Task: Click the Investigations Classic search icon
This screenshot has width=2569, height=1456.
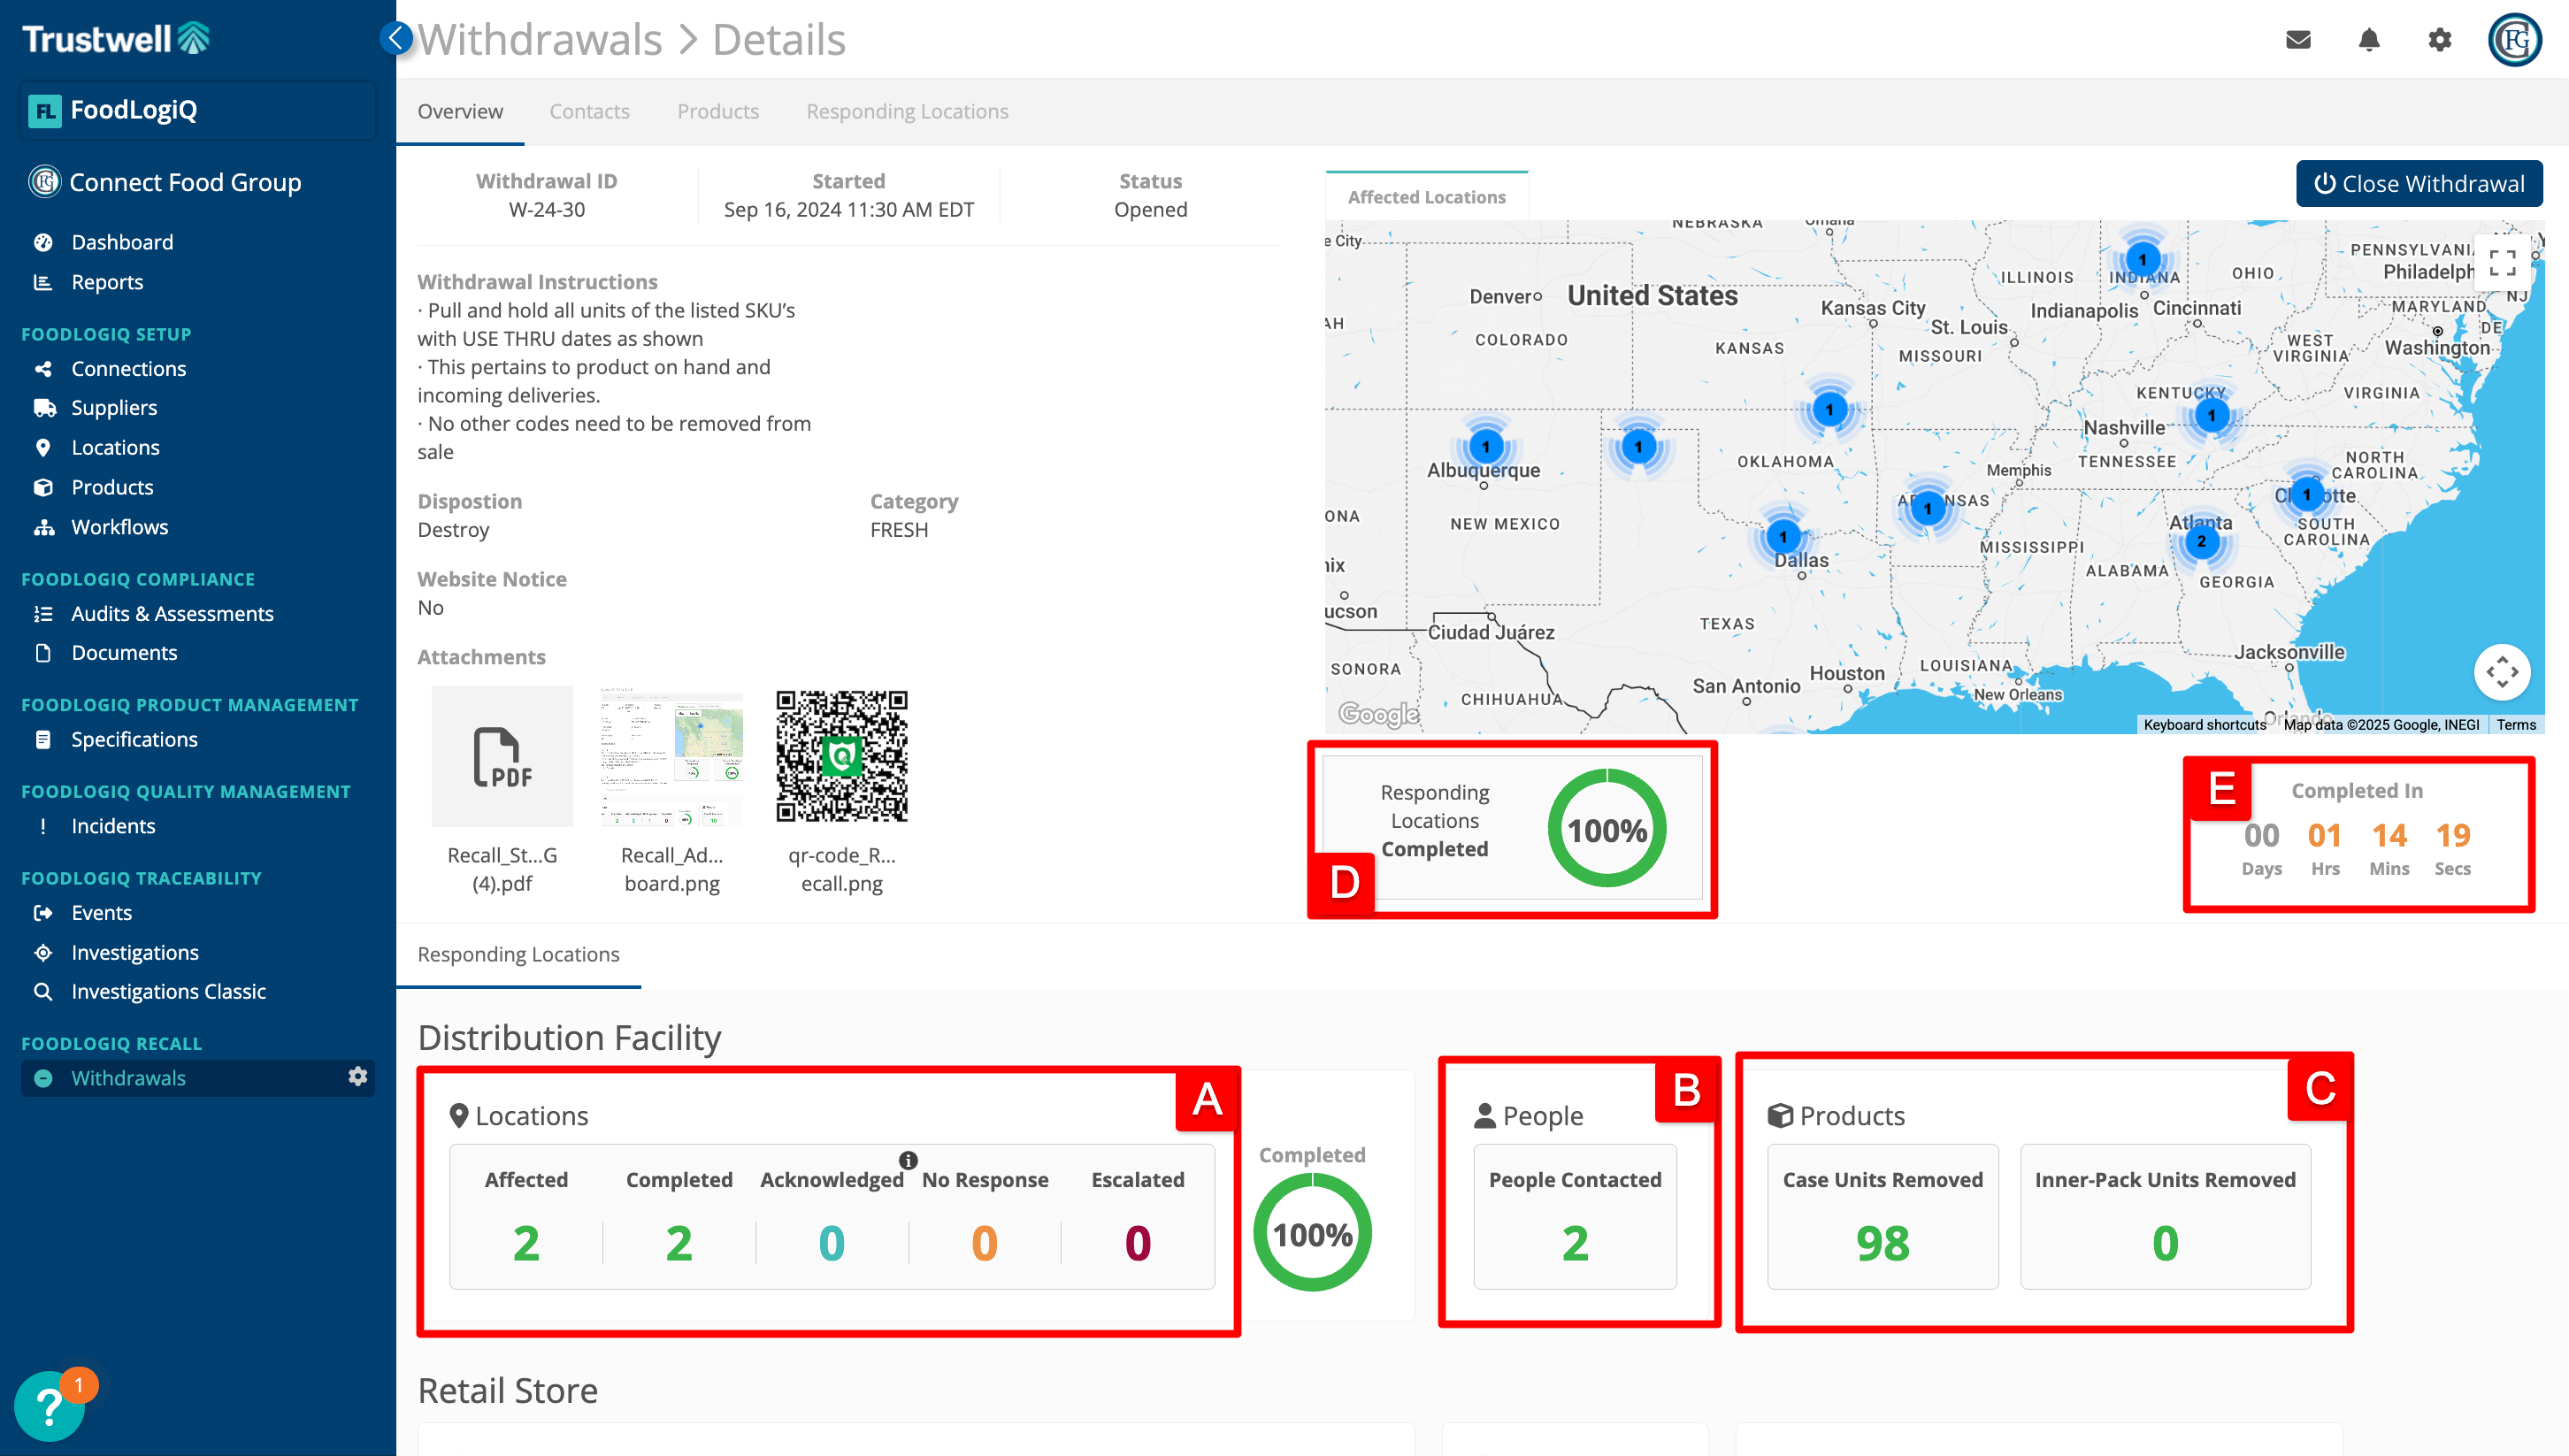Action: tap(43, 992)
